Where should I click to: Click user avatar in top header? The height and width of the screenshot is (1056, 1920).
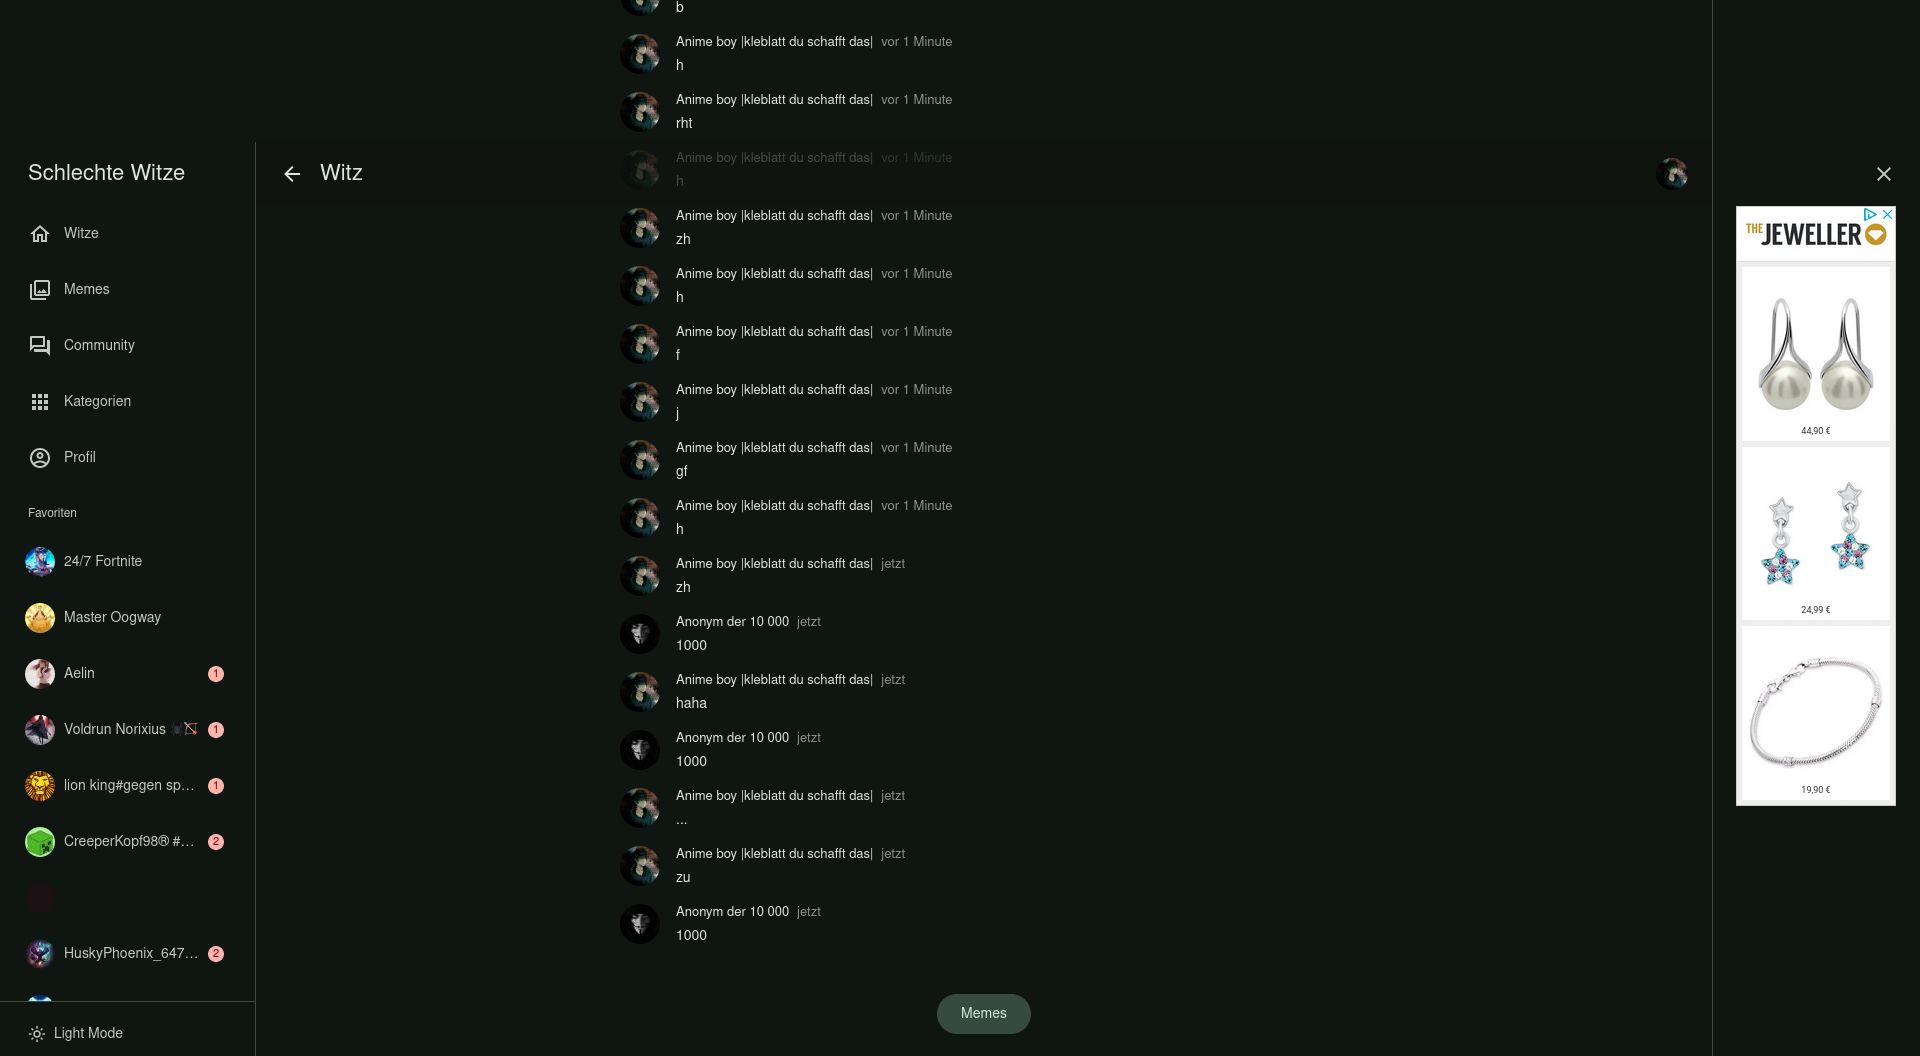point(1672,174)
